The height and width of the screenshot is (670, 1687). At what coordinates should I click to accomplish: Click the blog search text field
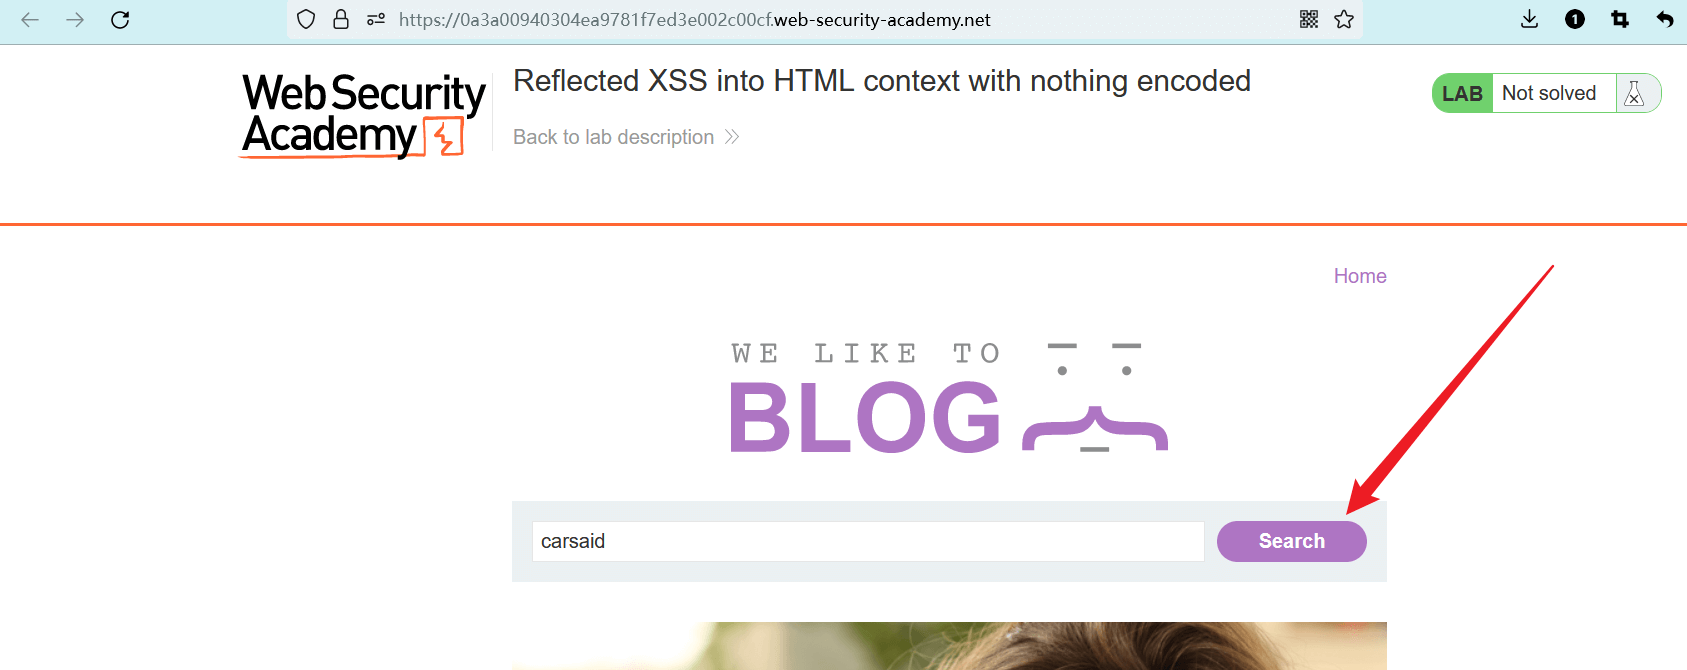click(867, 541)
